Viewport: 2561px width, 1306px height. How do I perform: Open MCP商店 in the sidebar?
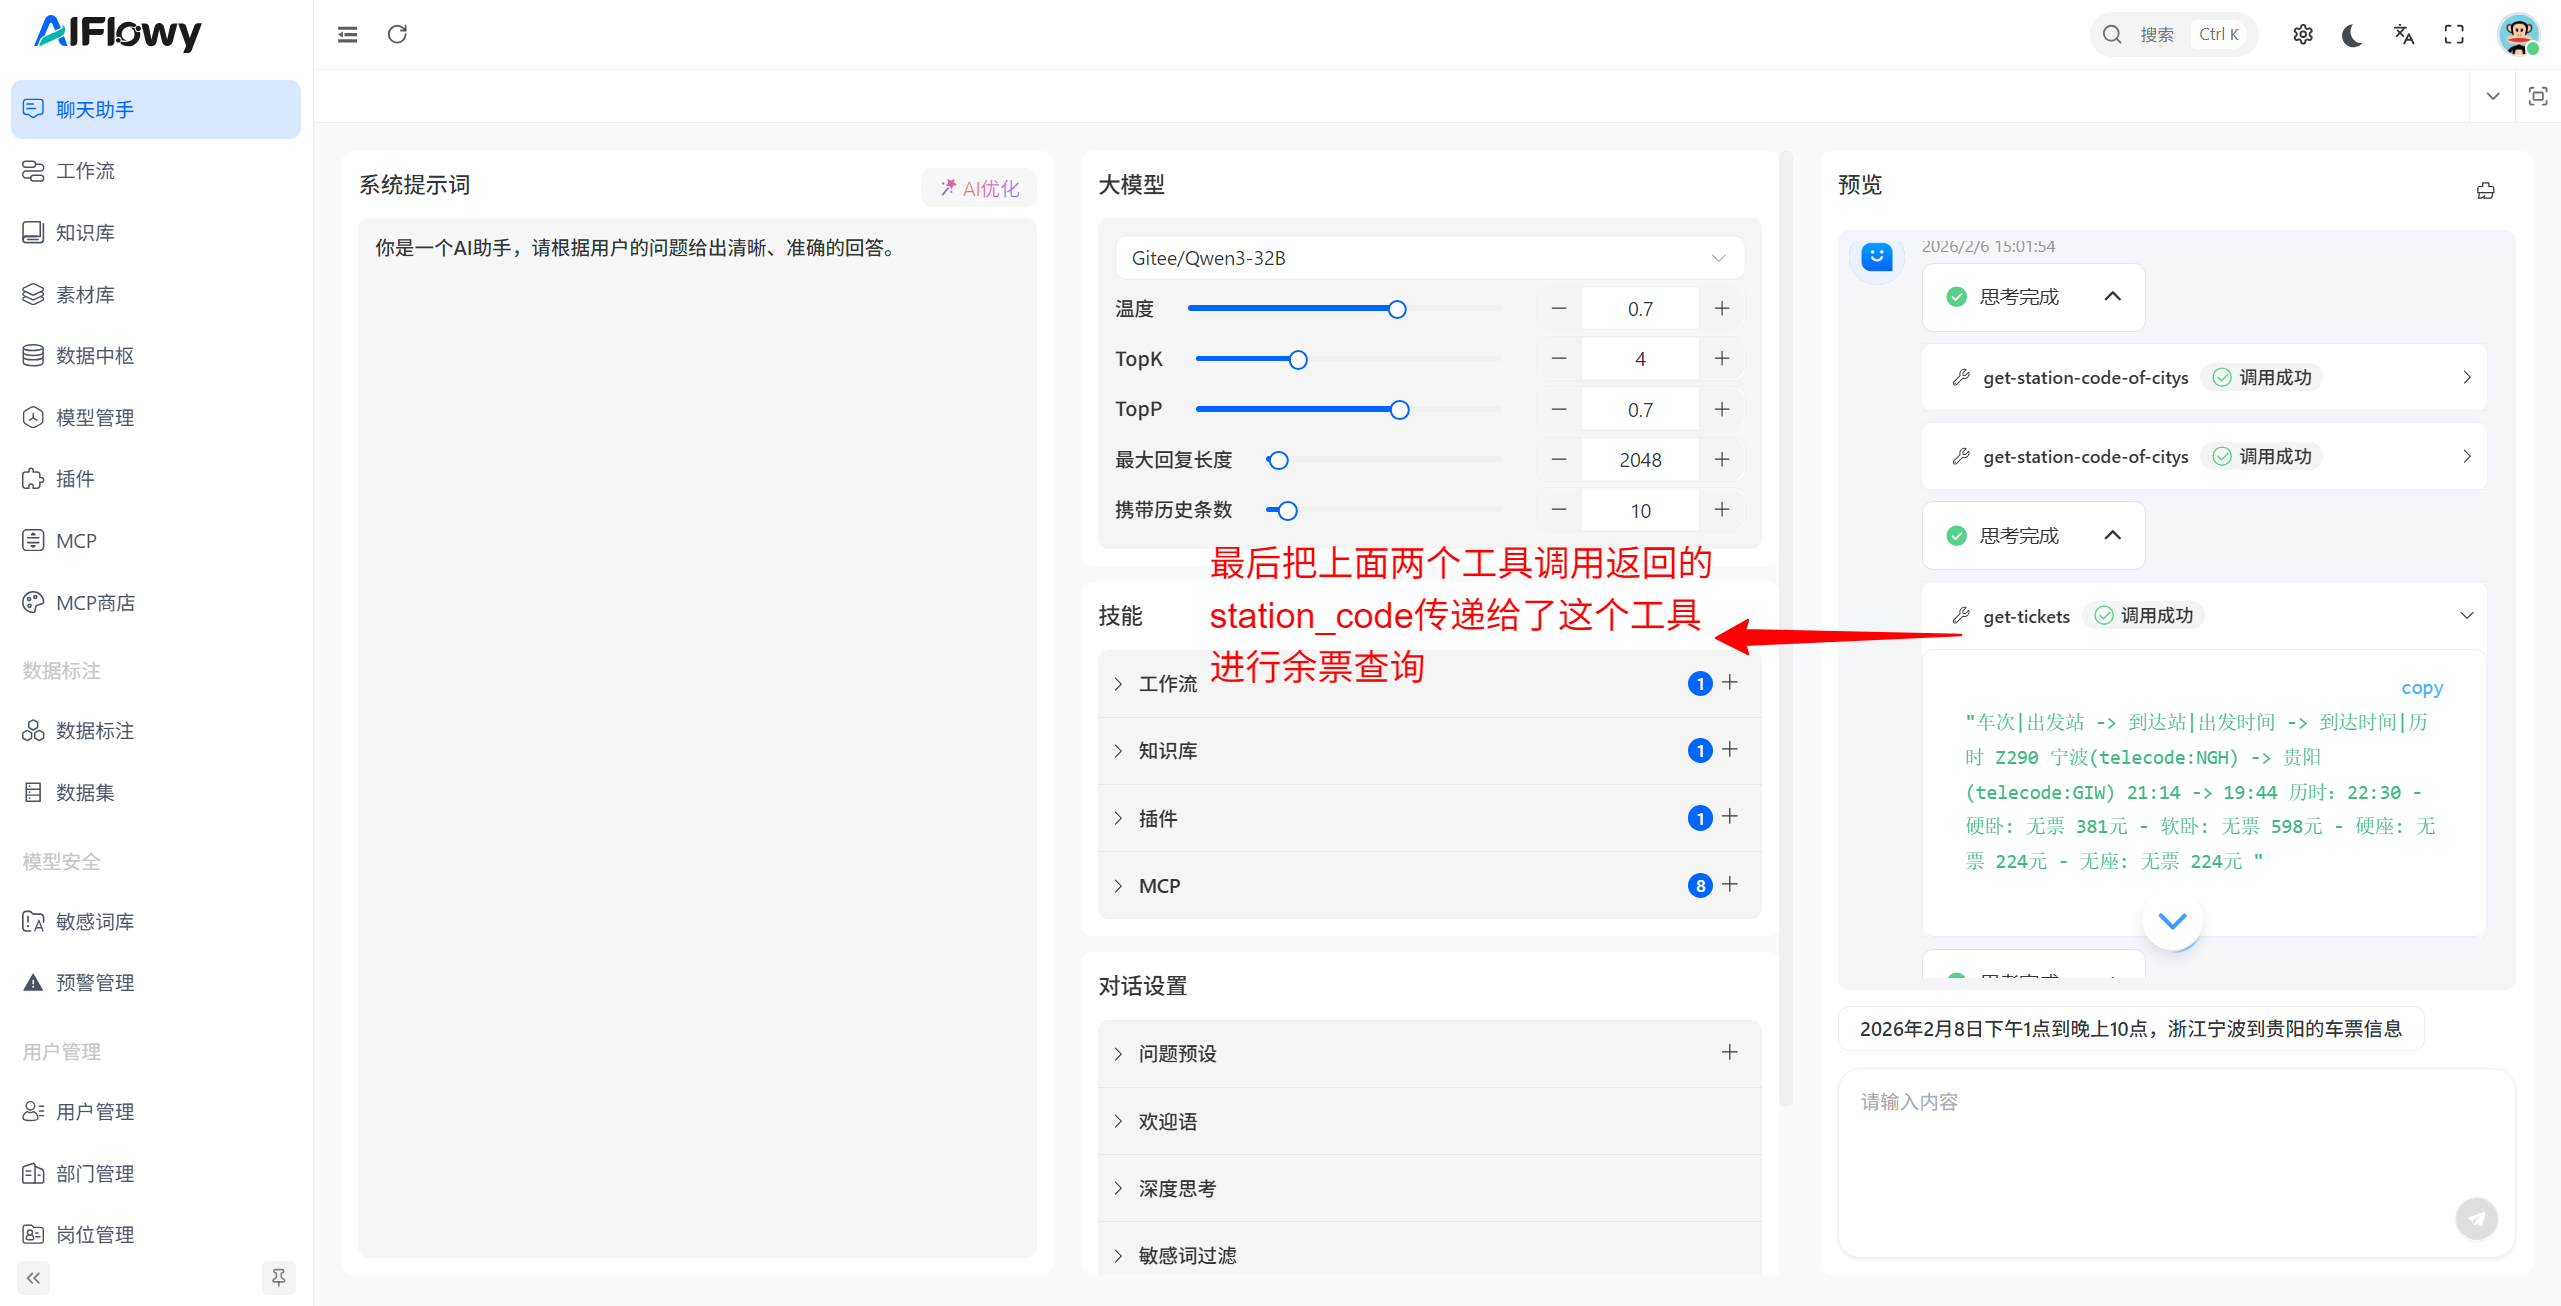95,603
